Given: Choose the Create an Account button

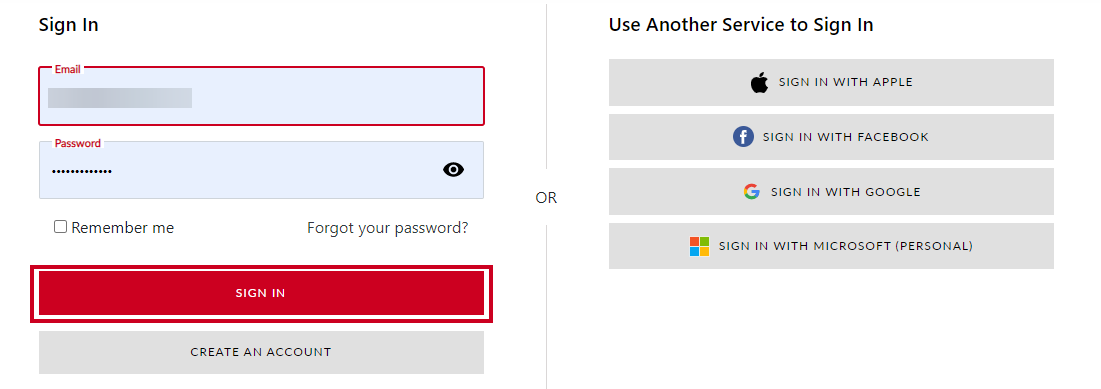Looking at the screenshot, I should tap(261, 352).
